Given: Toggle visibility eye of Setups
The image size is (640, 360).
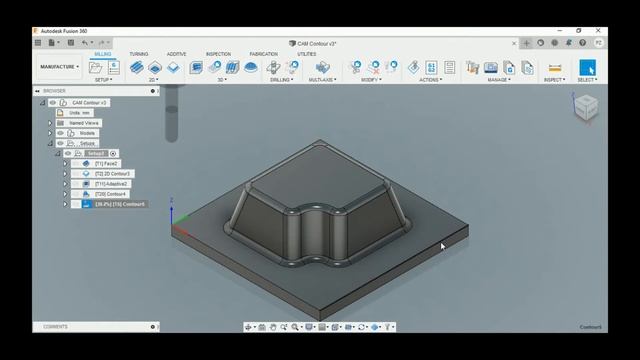Looking at the screenshot, I should tap(60, 143).
